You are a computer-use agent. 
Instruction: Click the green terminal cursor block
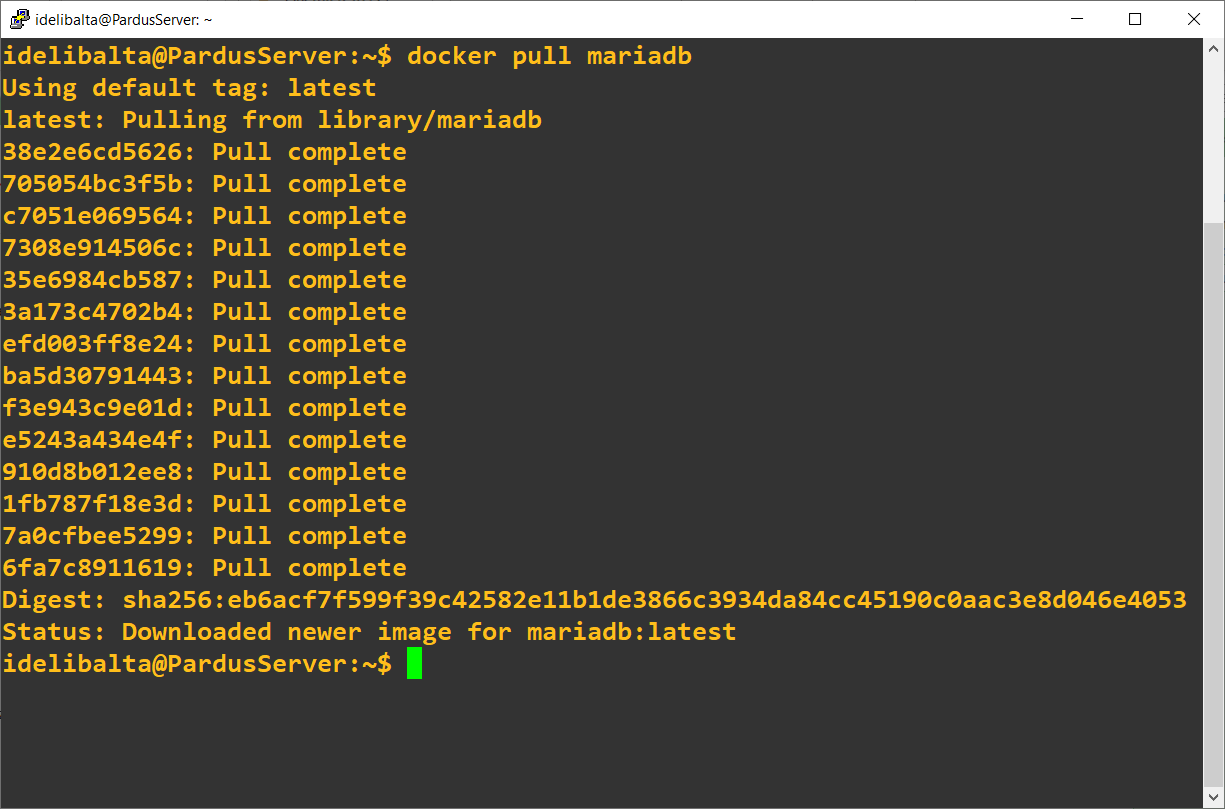tap(414, 663)
